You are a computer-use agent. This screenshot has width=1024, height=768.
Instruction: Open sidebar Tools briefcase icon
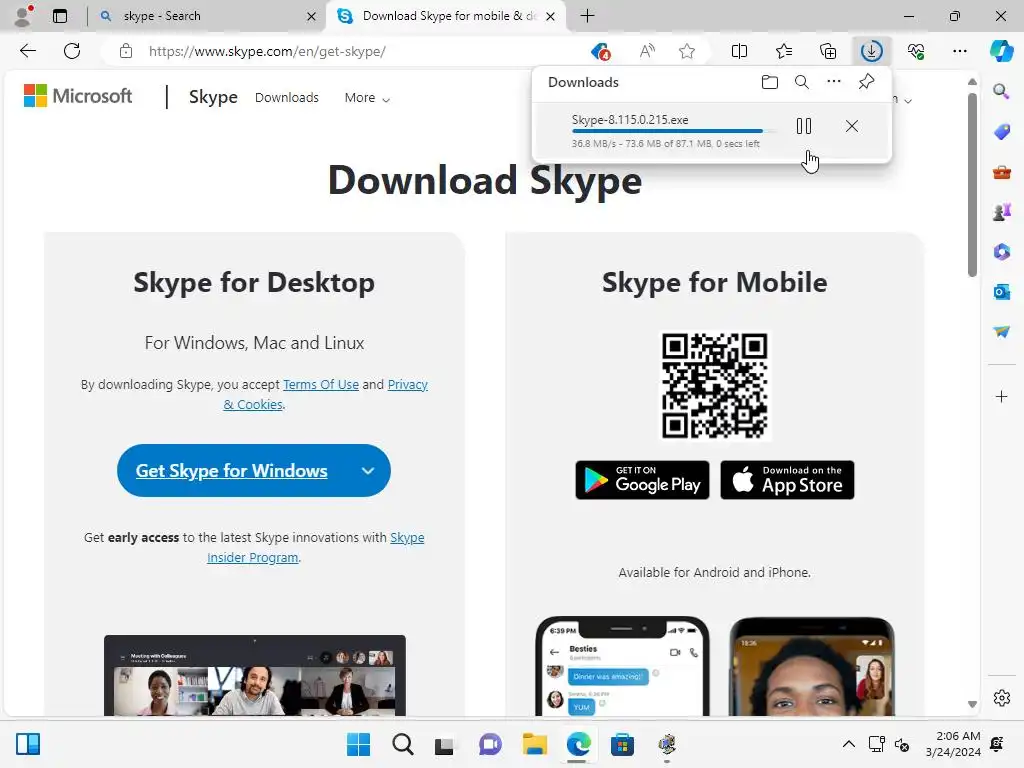tap(1002, 172)
